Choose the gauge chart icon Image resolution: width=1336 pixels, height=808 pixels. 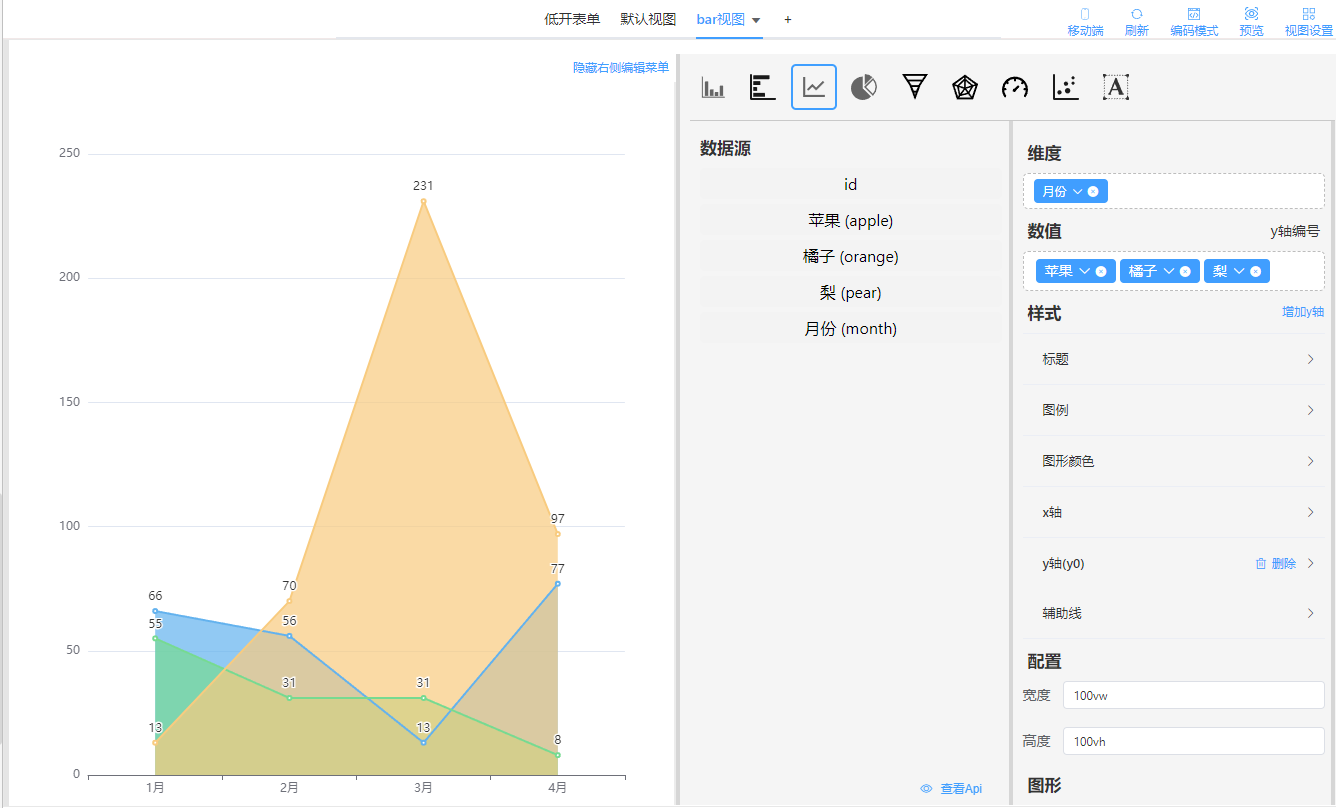(1015, 88)
